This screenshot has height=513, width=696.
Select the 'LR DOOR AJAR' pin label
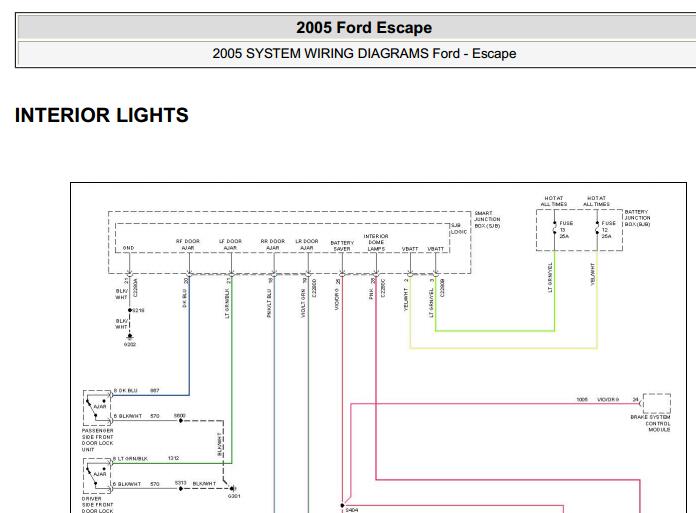[307, 245]
